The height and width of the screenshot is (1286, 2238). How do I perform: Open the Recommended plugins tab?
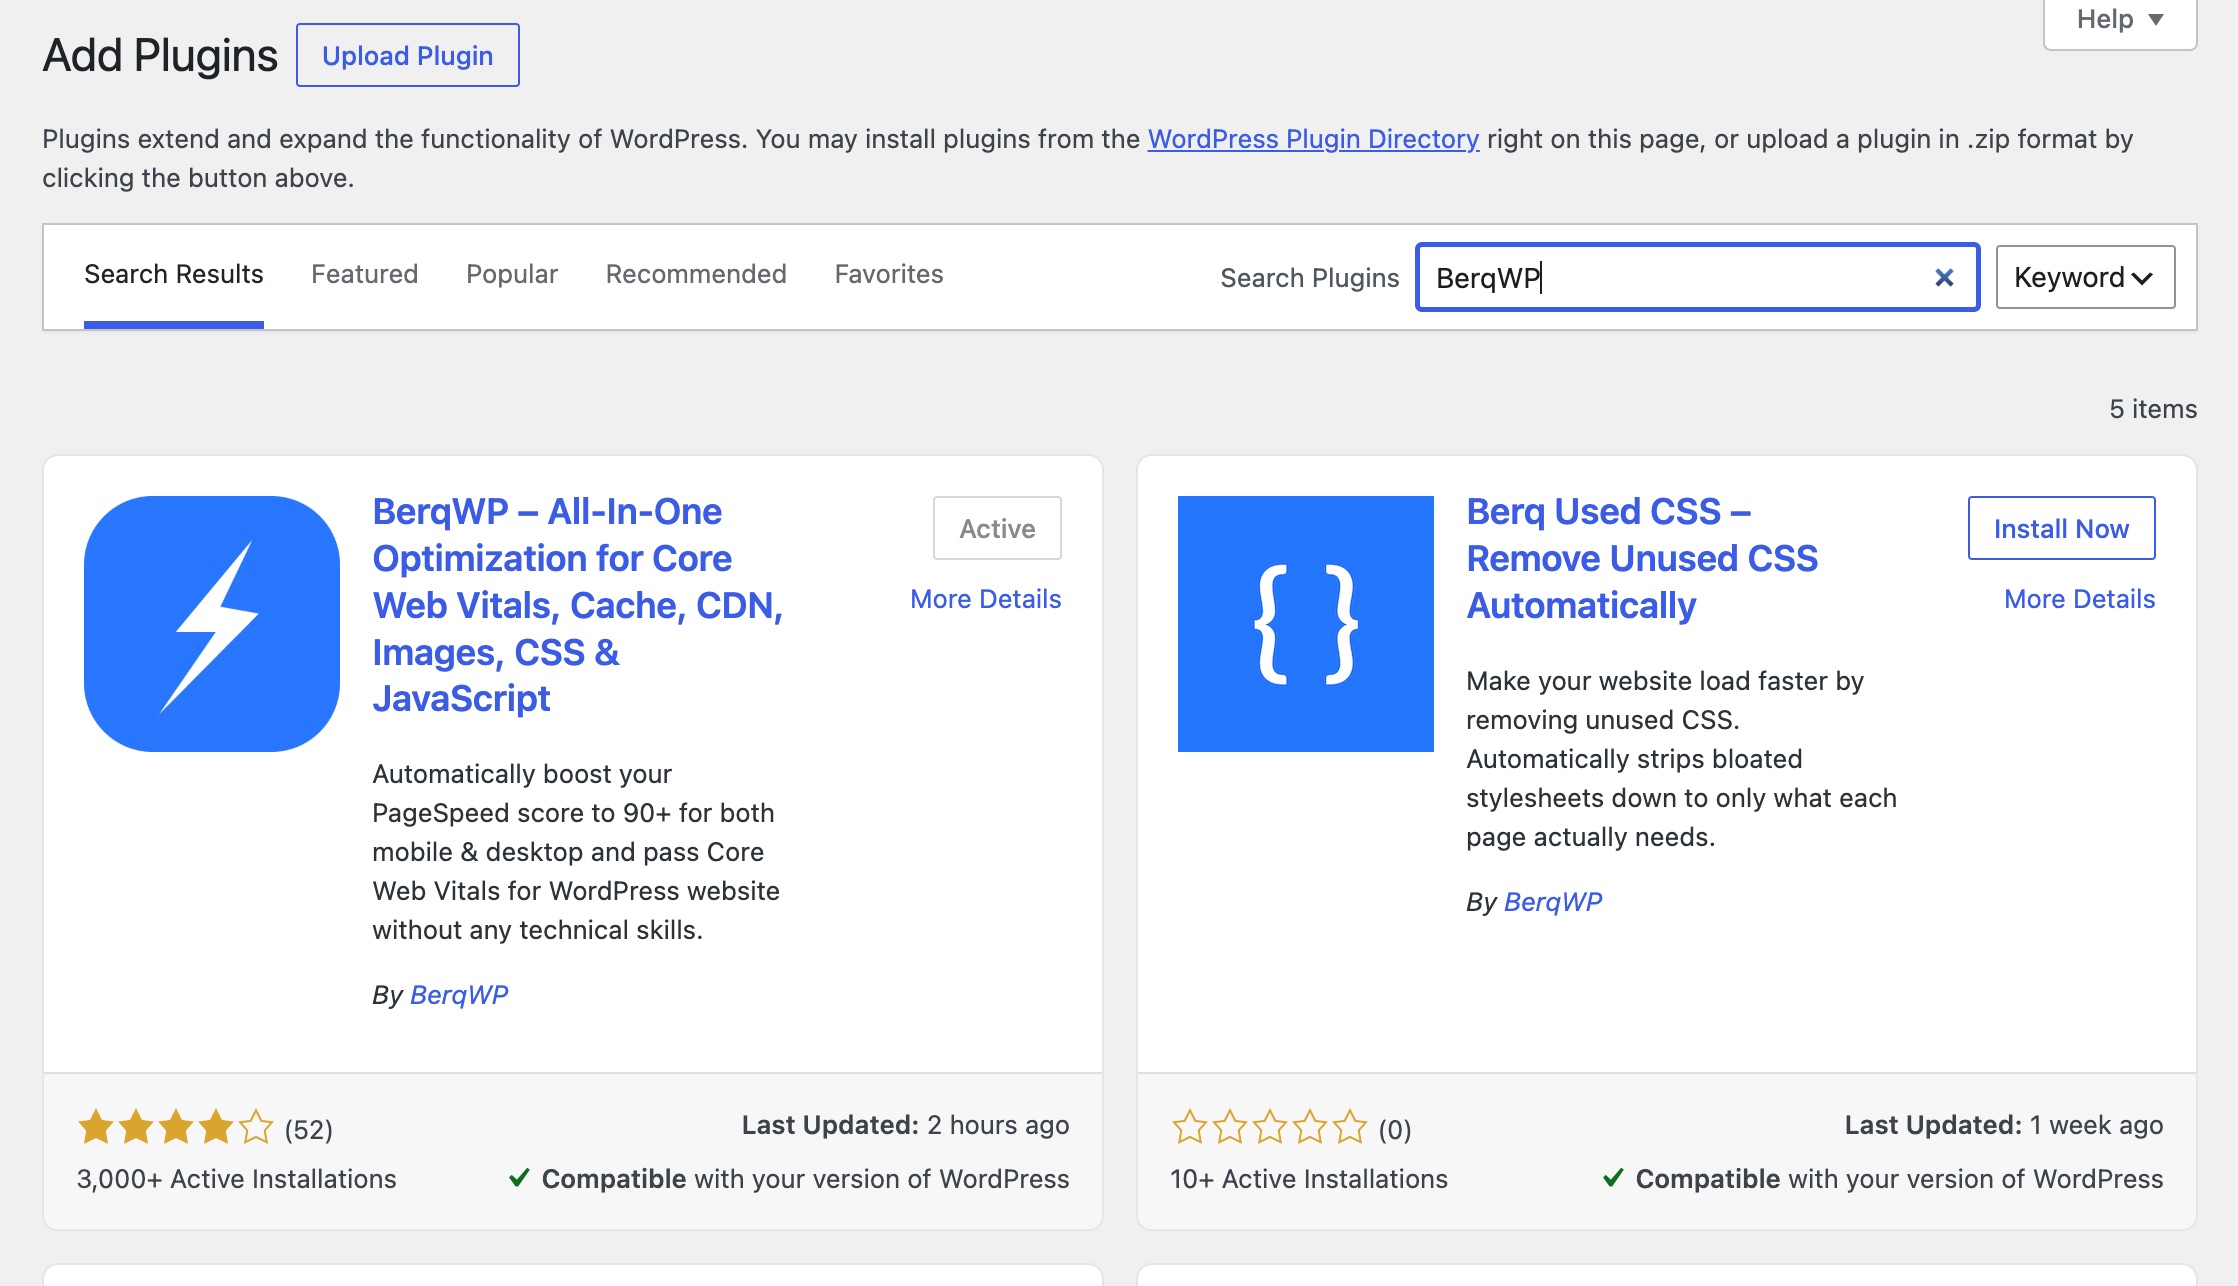696,274
